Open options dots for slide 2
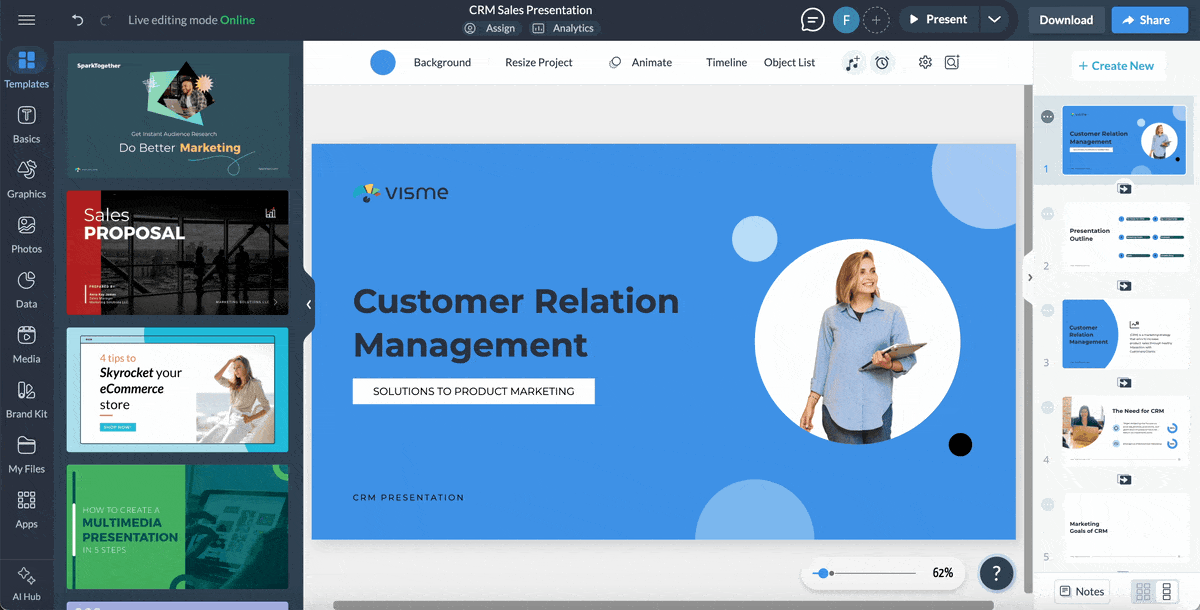 (x=1047, y=214)
